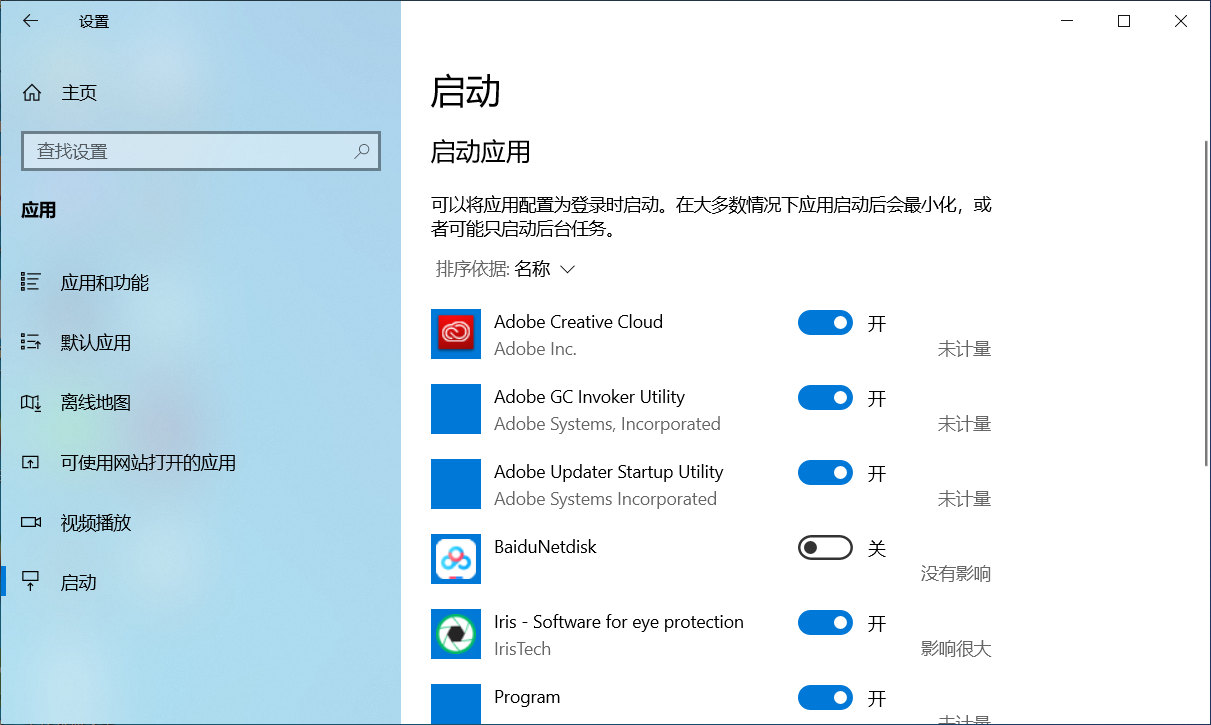
Task: Click the 影响很大 impact label
Action: (x=956, y=649)
